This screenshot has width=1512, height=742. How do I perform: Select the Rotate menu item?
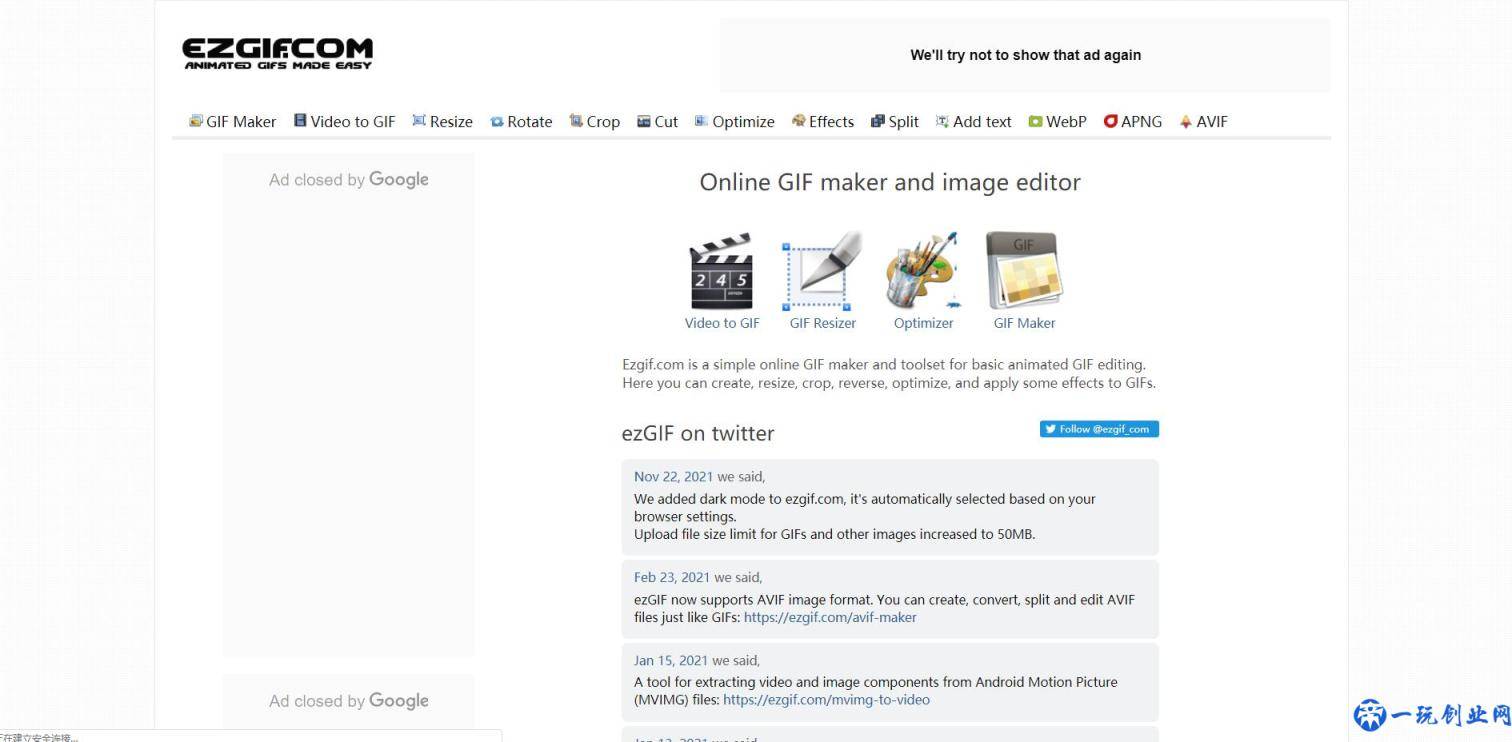521,121
